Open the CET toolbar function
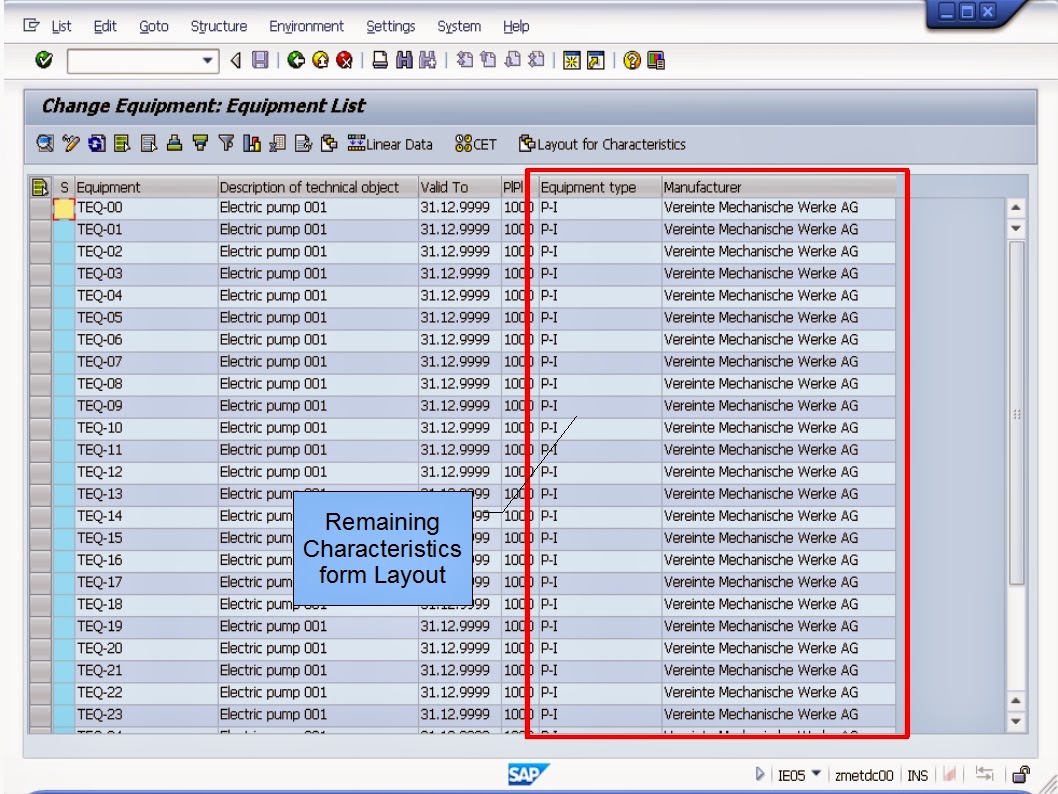The height and width of the screenshot is (794, 1058). click(x=477, y=143)
